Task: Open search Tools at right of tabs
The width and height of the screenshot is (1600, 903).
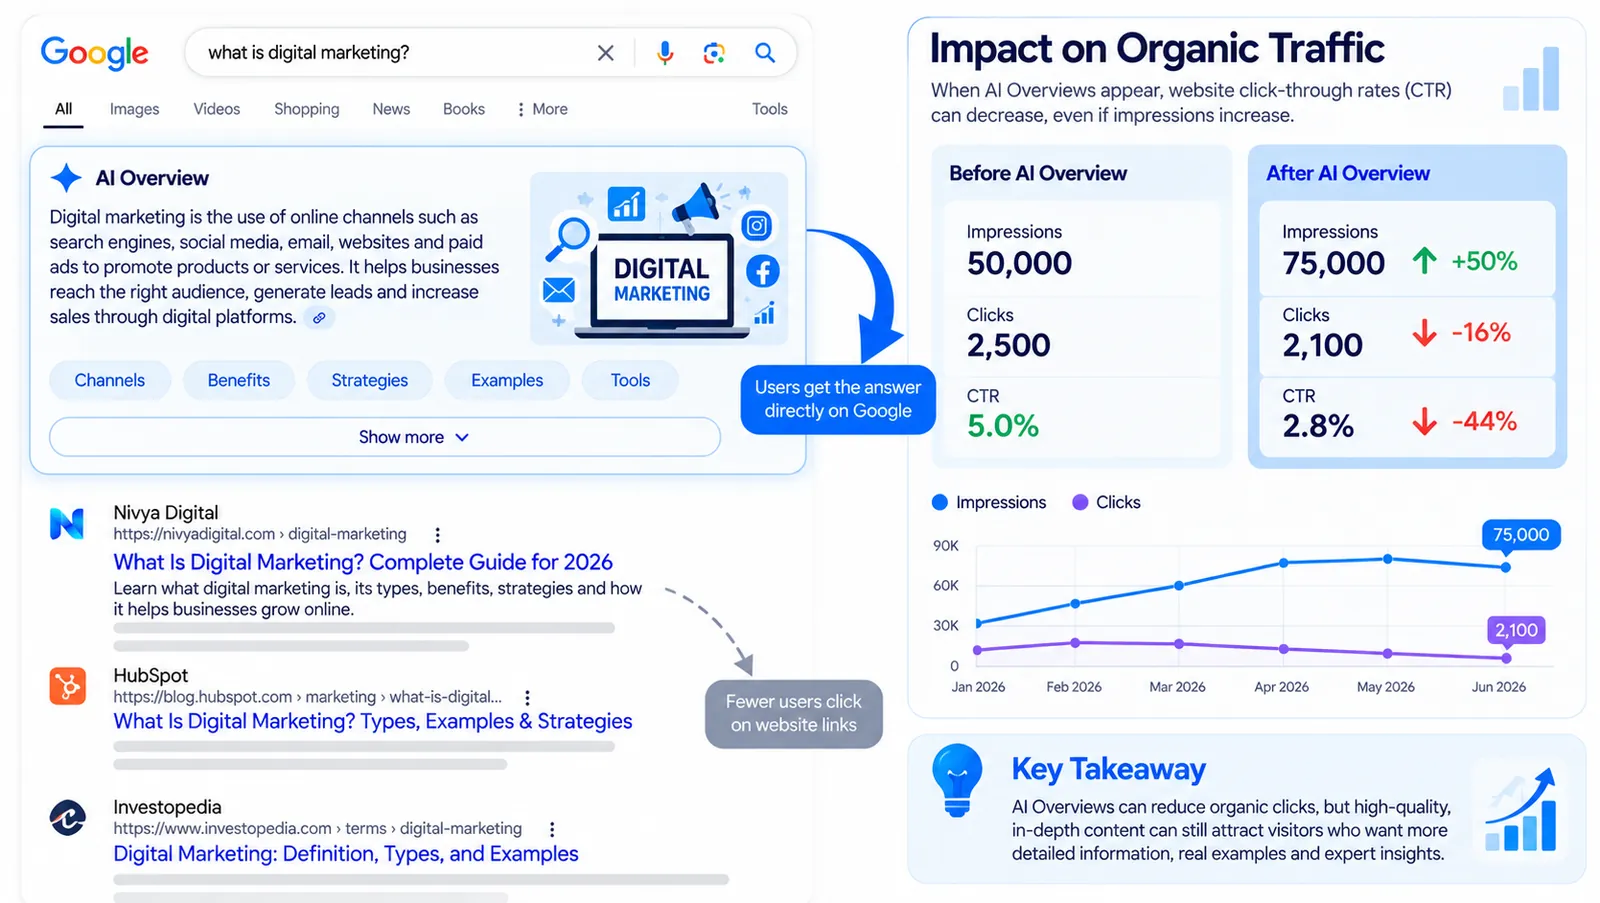Action: point(770,109)
